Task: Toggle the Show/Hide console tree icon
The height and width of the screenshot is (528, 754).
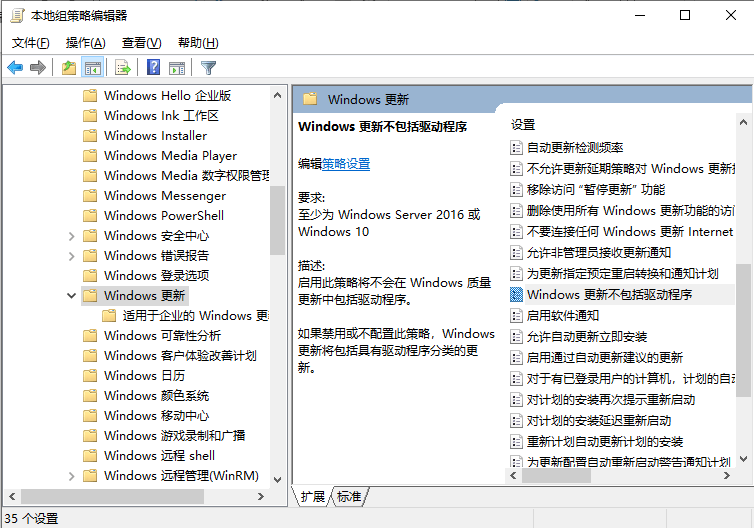Action: pyautogui.click(x=92, y=68)
